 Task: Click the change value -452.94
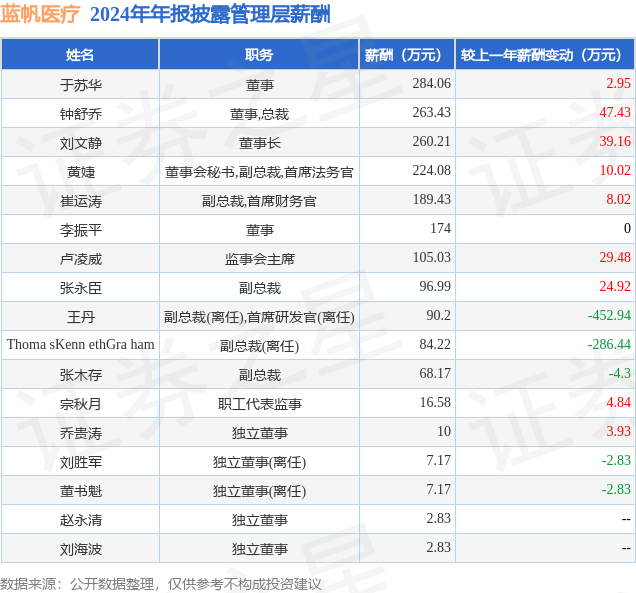(610, 315)
